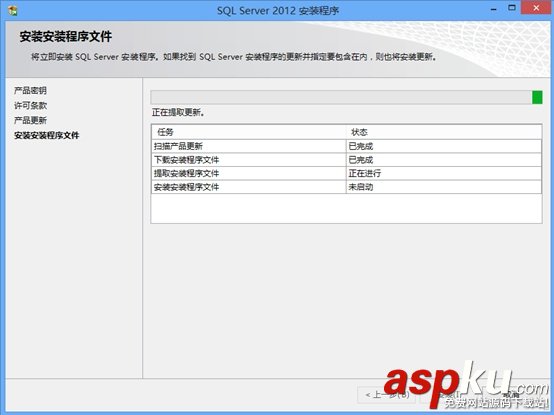Click the < 上一步(B) back button
Screen dimensions: 554x415
click(x=387, y=395)
